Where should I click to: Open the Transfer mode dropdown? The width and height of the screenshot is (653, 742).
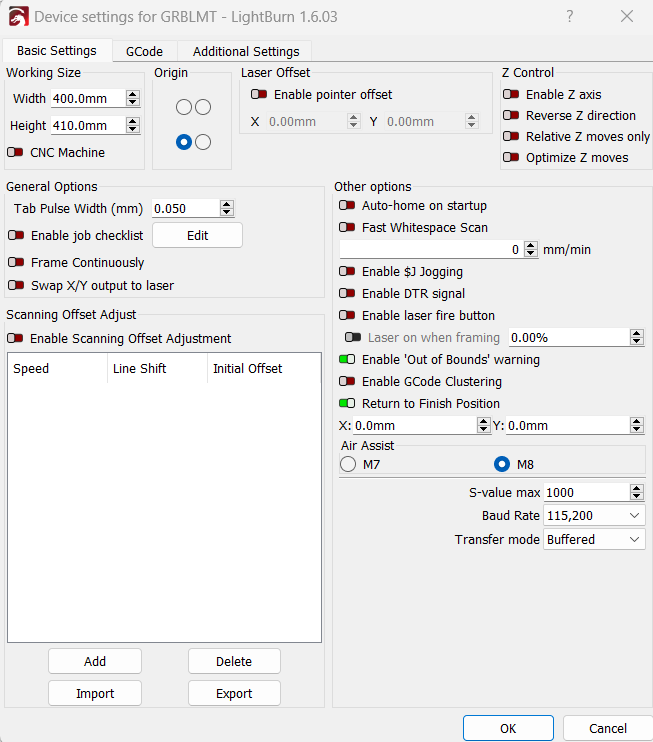594,539
